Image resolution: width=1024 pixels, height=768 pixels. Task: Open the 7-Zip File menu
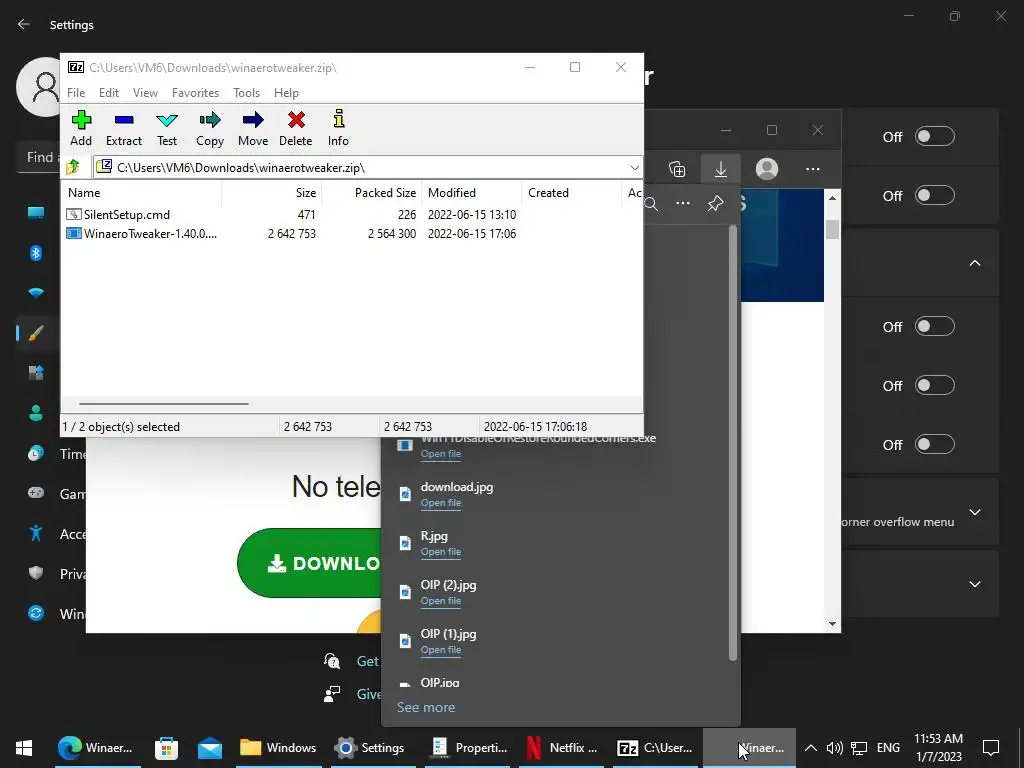[x=76, y=93]
